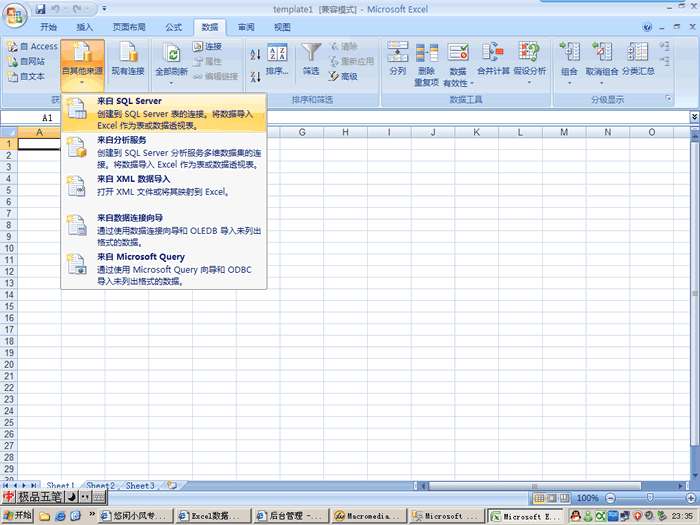
Task: Switch to the Review (审阅) tab
Action: (246, 27)
